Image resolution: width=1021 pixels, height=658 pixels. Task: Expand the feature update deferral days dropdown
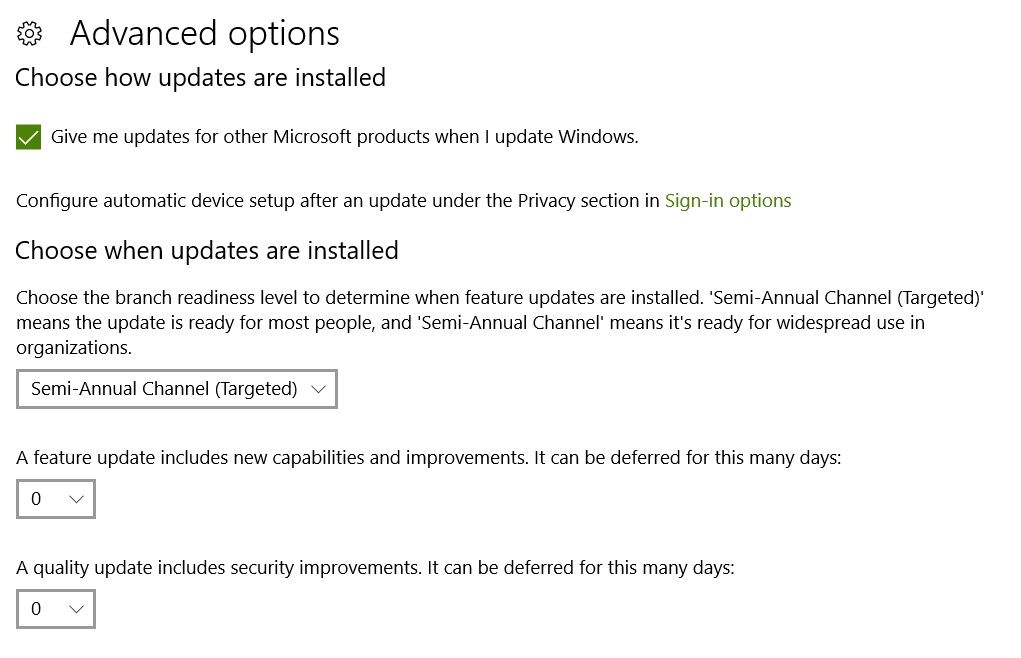coord(56,499)
